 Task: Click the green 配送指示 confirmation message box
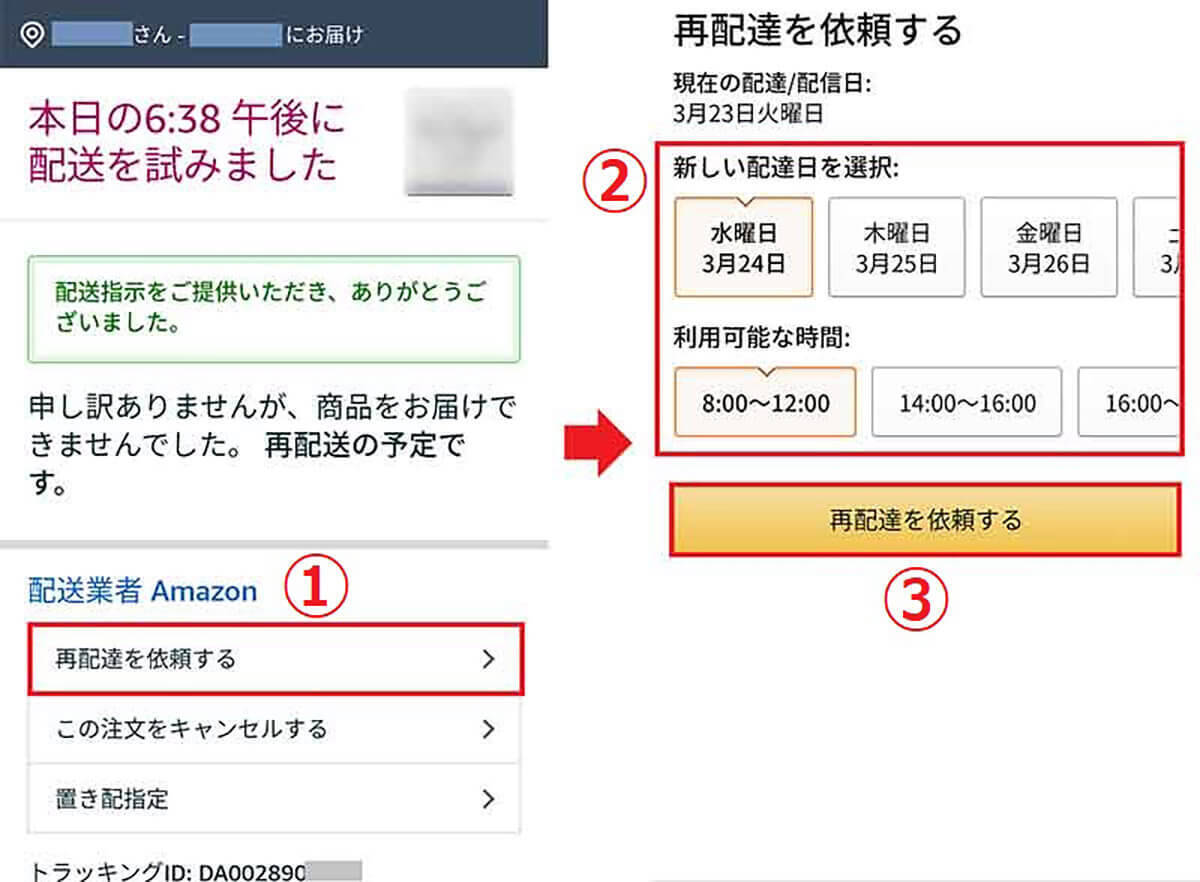pos(274,309)
